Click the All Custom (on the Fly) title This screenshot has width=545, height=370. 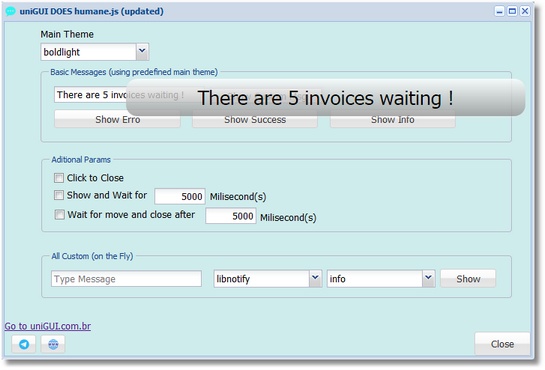92,256
